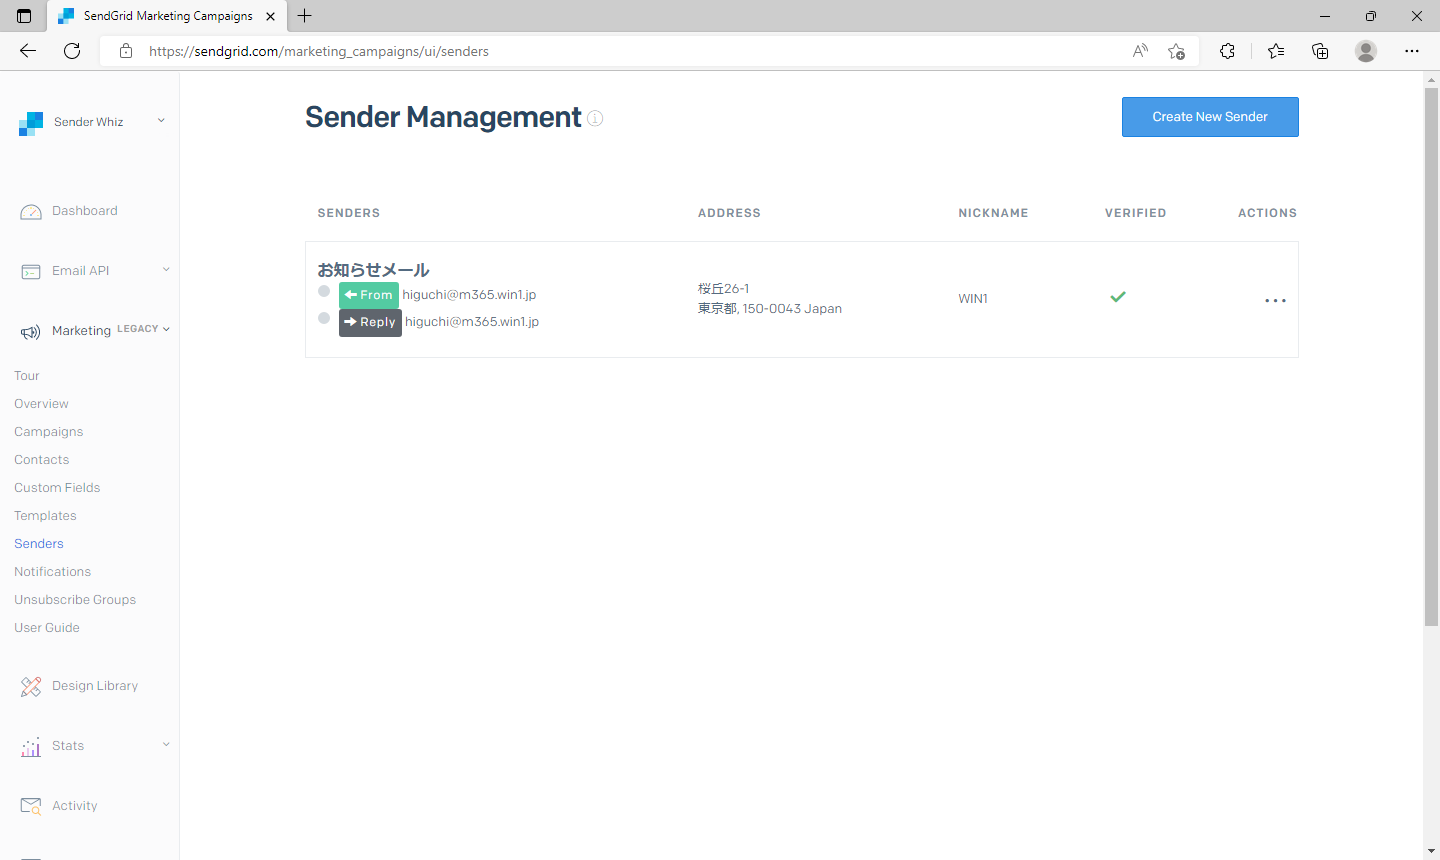Click the Dashboard label
Image resolution: width=1440 pixels, height=860 pixels.
click(85, 211)
